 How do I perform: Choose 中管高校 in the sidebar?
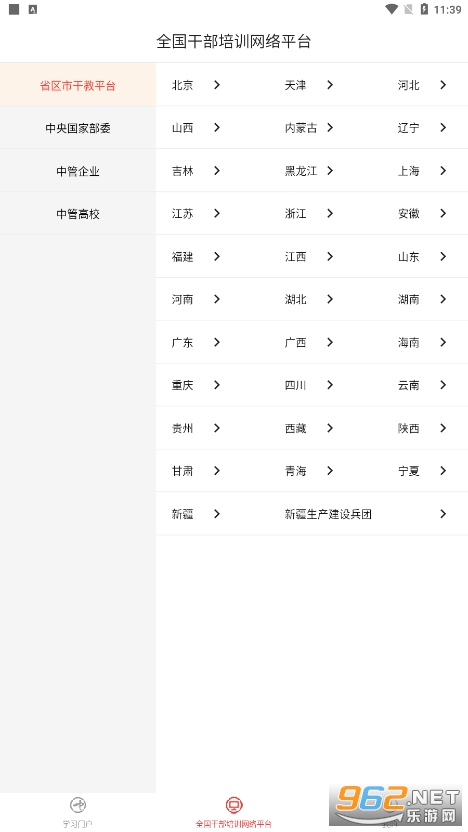[78, 214]
